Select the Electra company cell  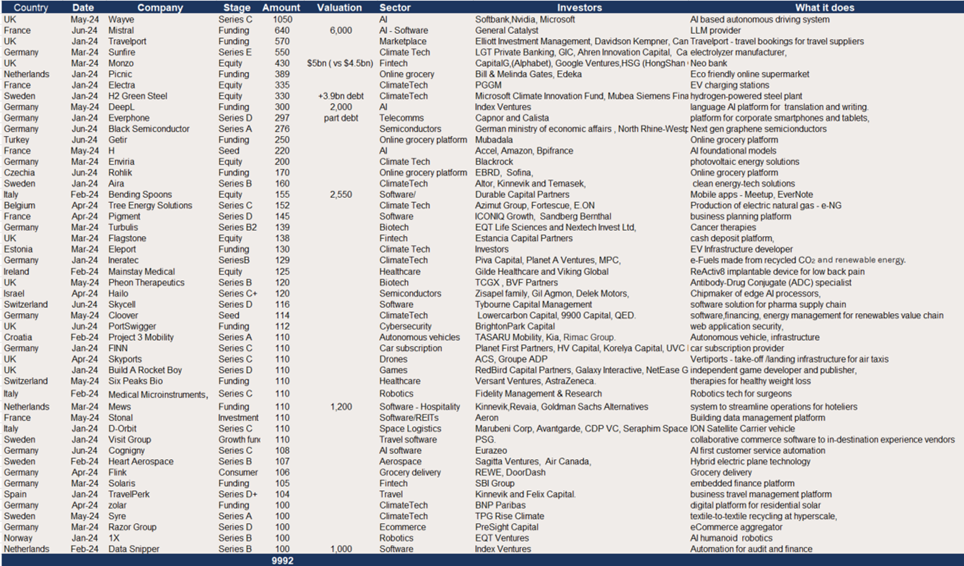122,85
